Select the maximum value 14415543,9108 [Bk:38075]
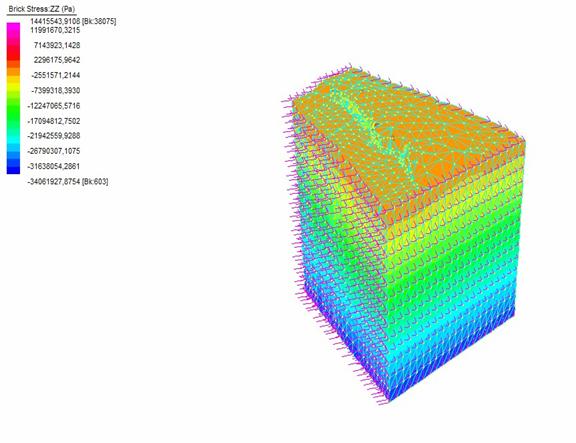Image resolution: width=576 pixels, height=443 pixels. (x=73, y=21)
